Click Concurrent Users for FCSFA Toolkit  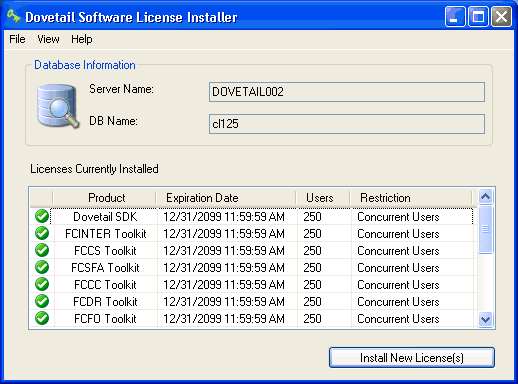pos(398,268)
